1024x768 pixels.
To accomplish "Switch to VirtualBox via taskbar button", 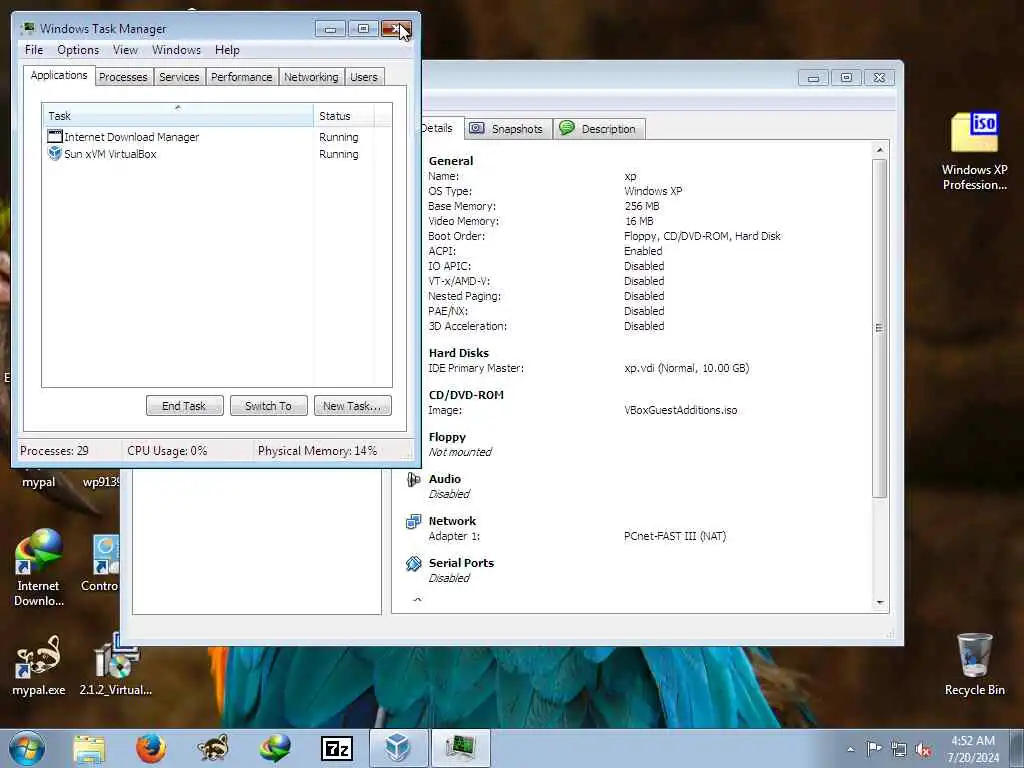I will click(x=398, y=748).
